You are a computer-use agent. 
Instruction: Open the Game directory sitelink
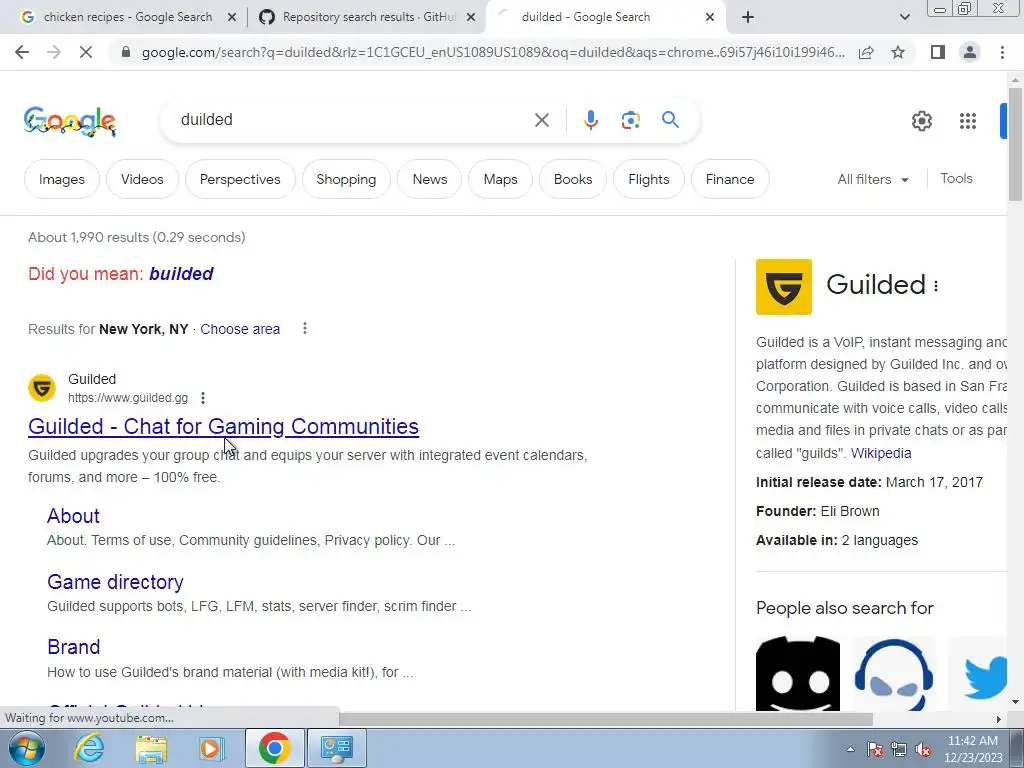(x=115, y=582)
